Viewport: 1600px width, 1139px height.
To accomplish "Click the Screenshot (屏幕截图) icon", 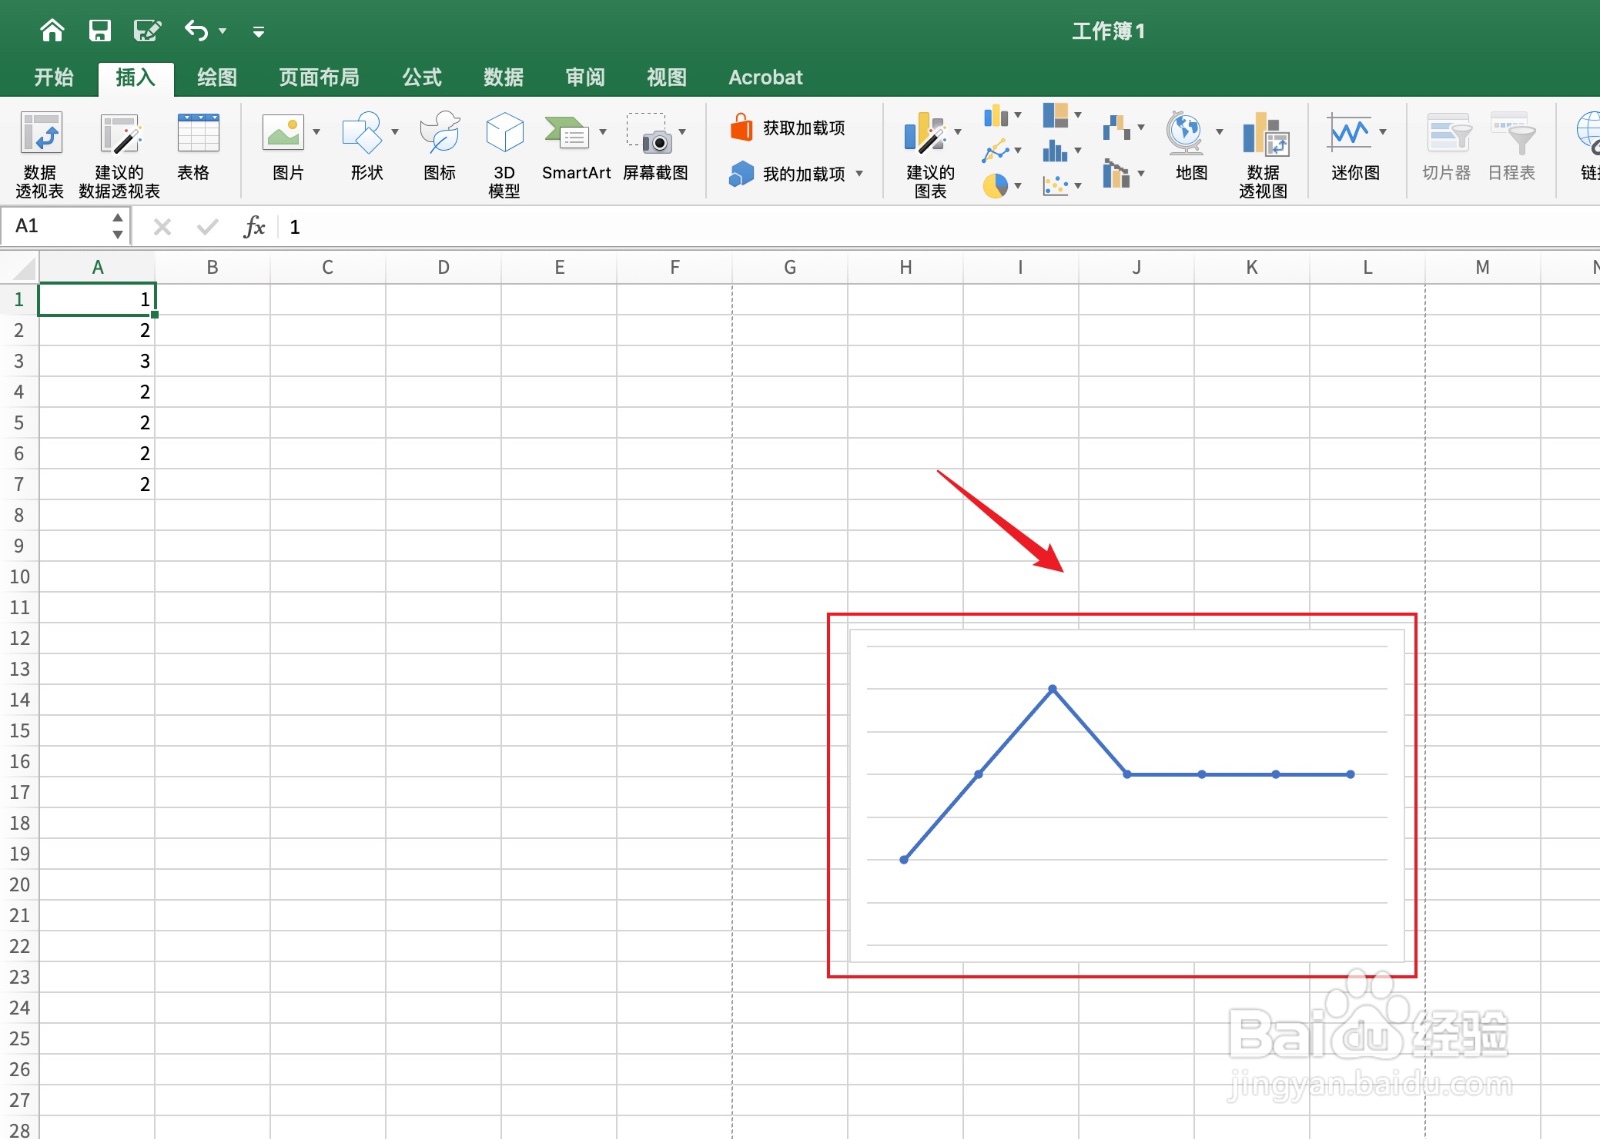I will pyautogui.click(x=649, y=133).
